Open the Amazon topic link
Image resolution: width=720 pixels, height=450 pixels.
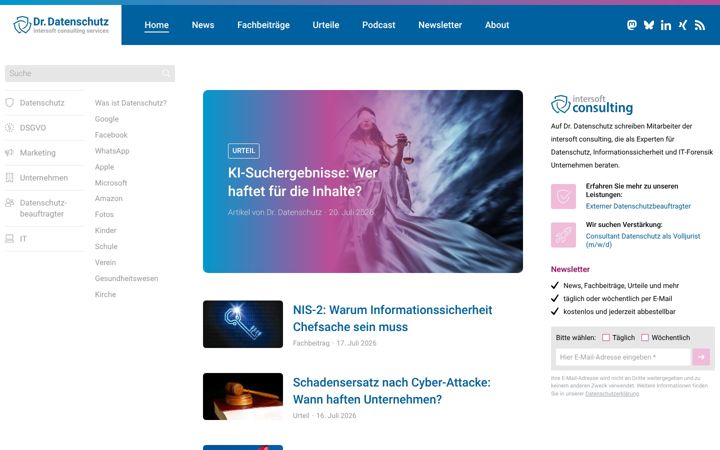tap(108, 198)
